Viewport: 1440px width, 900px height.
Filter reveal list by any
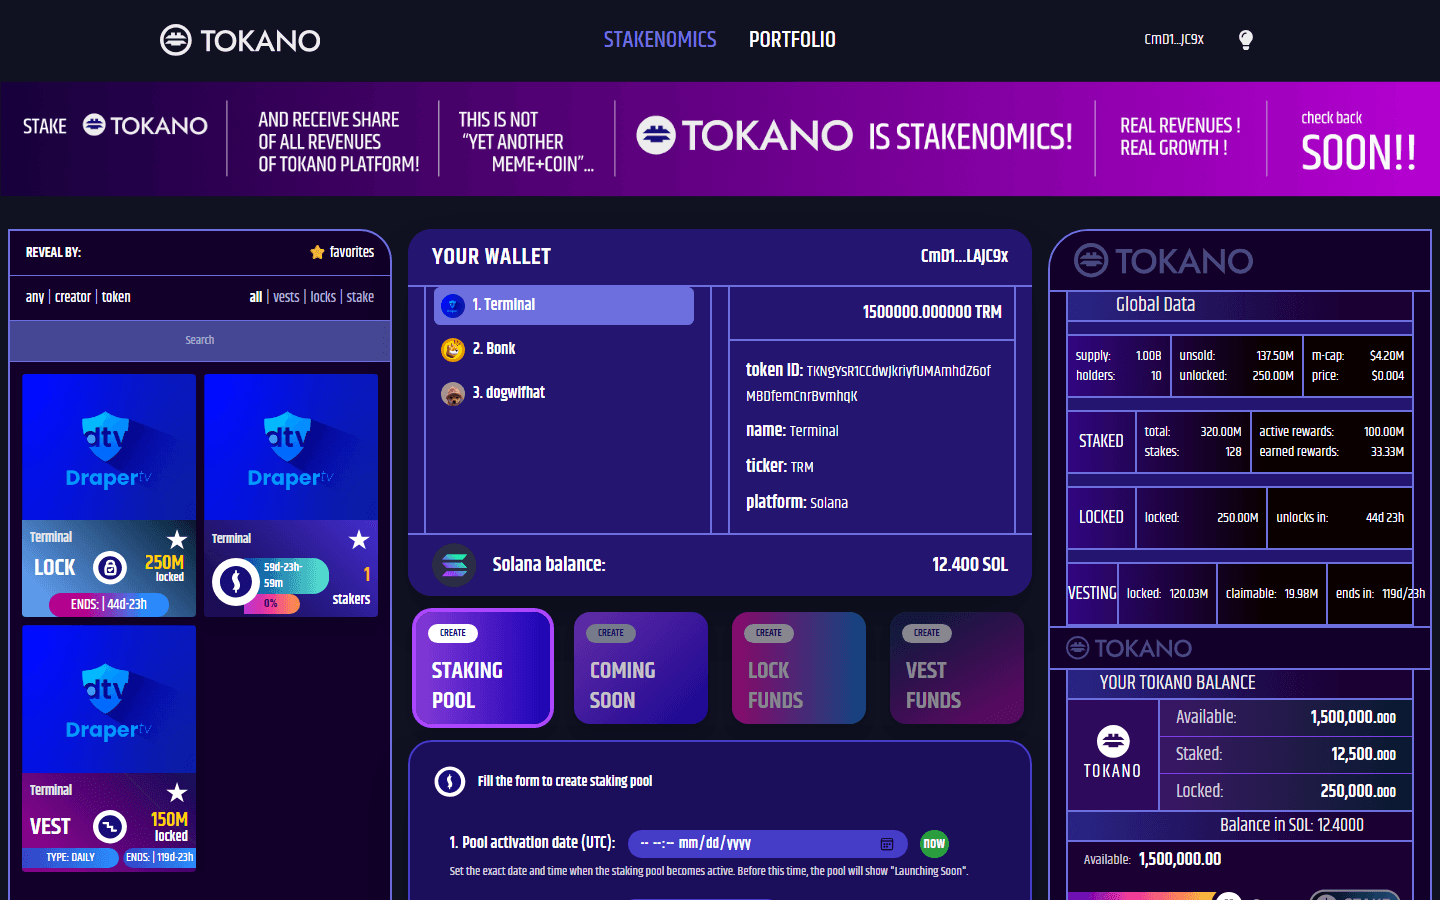35,297
